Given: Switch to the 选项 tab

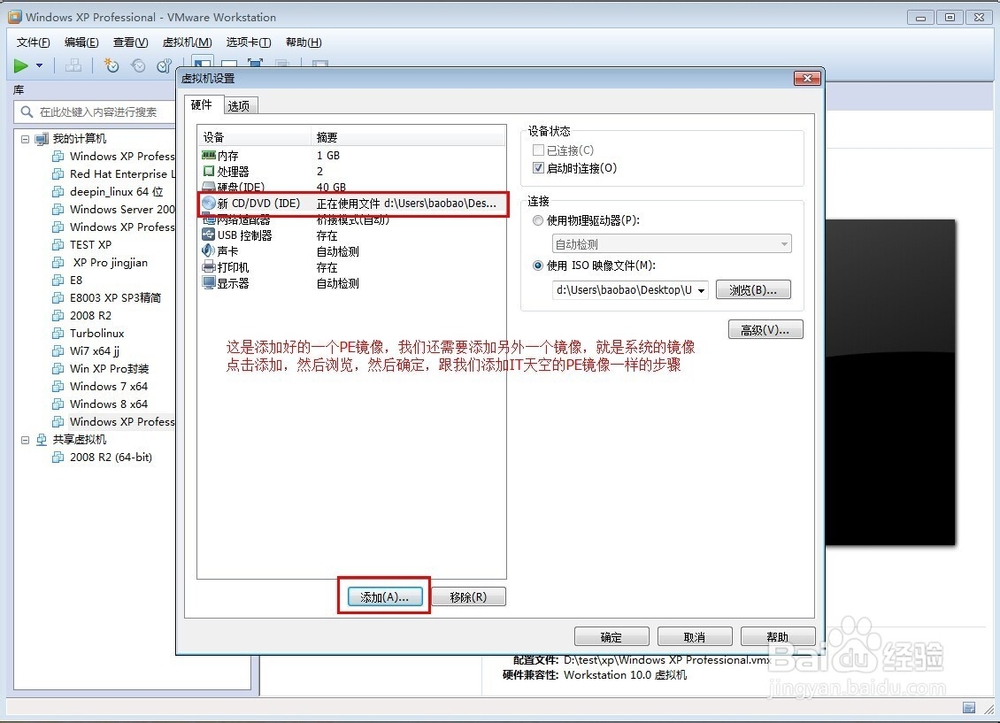Looking at the screenshot, I should click(240, 106).
